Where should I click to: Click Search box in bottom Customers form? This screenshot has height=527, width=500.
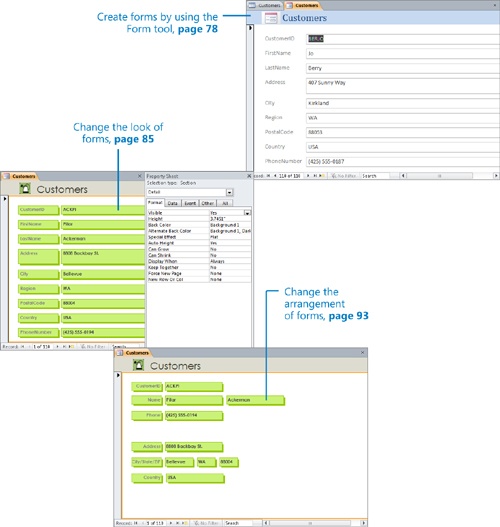coord(240,523)
